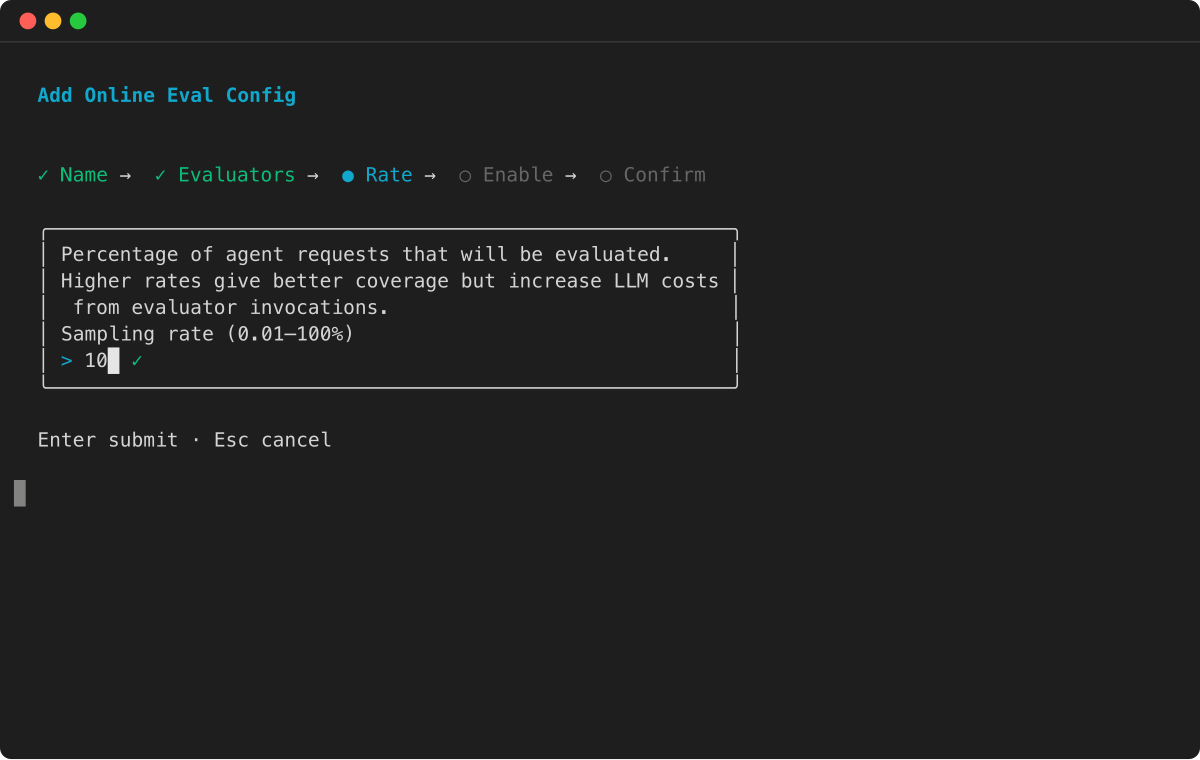Click the sampling rate value 10

click(95, 361)
